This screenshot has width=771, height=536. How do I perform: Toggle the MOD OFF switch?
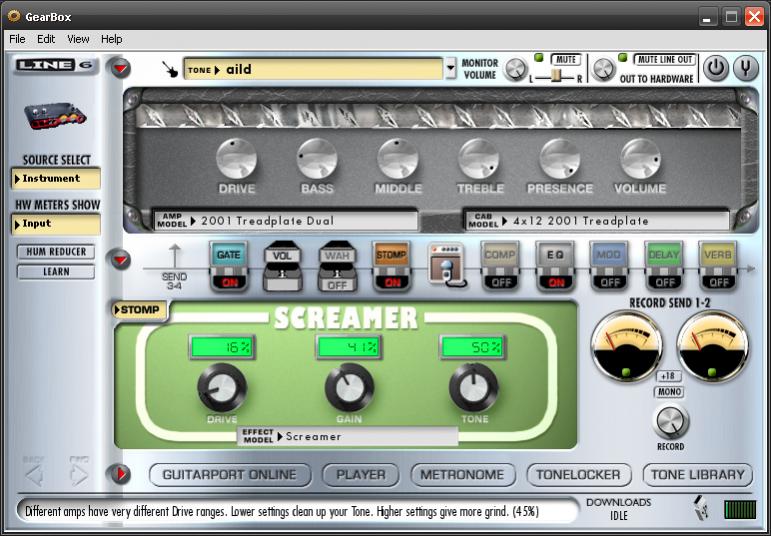(x=610, y=282)
